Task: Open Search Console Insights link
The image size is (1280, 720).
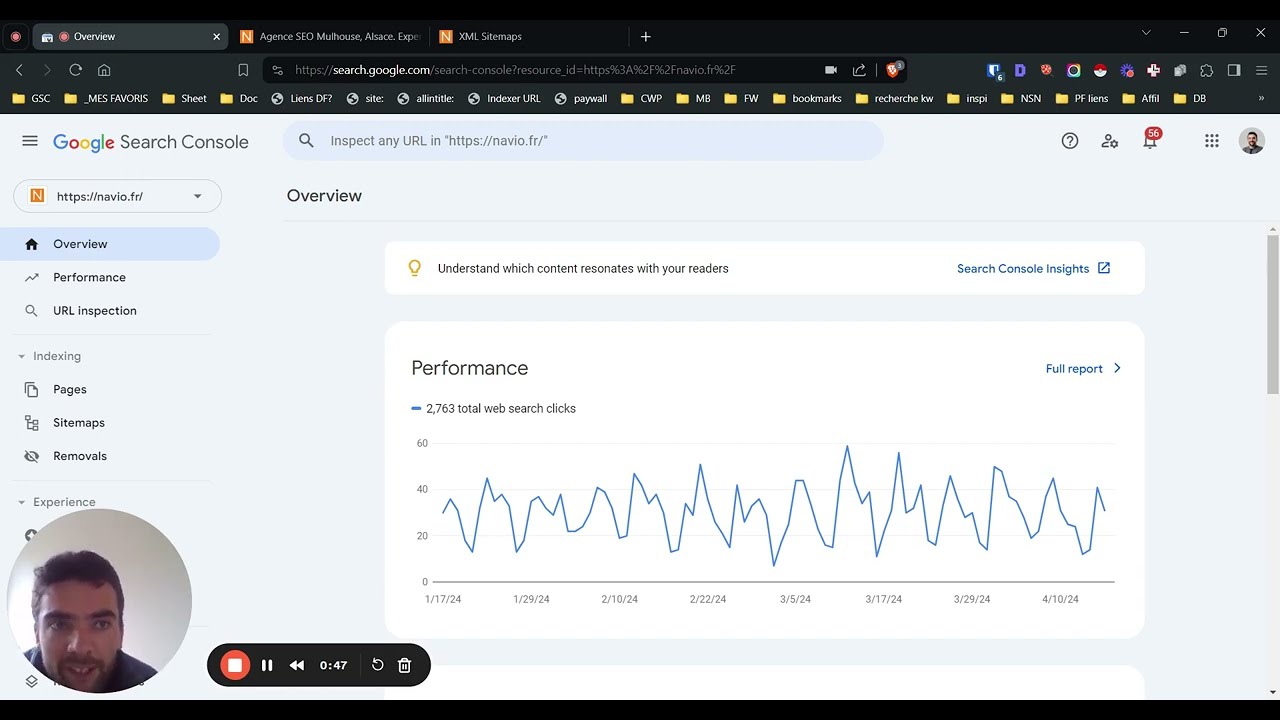Action: tap(1034, 268)
